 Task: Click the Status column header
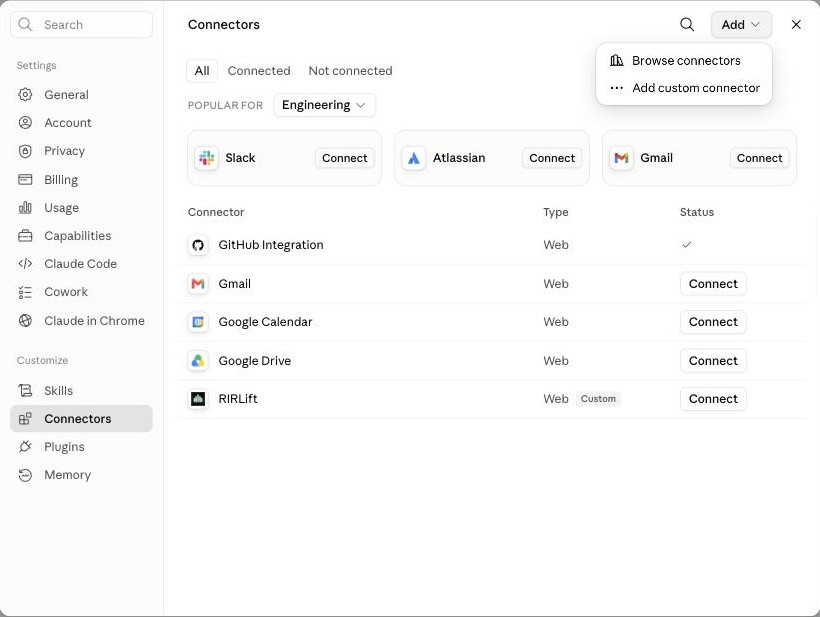(697, 212)
